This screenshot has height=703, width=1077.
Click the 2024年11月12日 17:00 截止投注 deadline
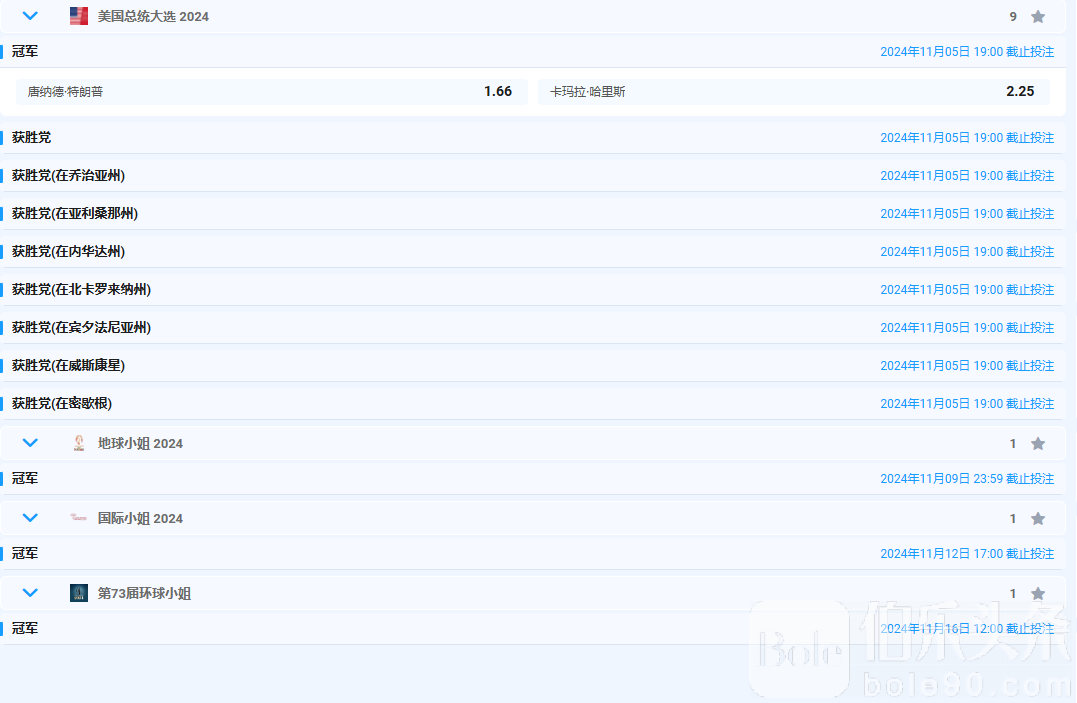(x=967, y=553)
